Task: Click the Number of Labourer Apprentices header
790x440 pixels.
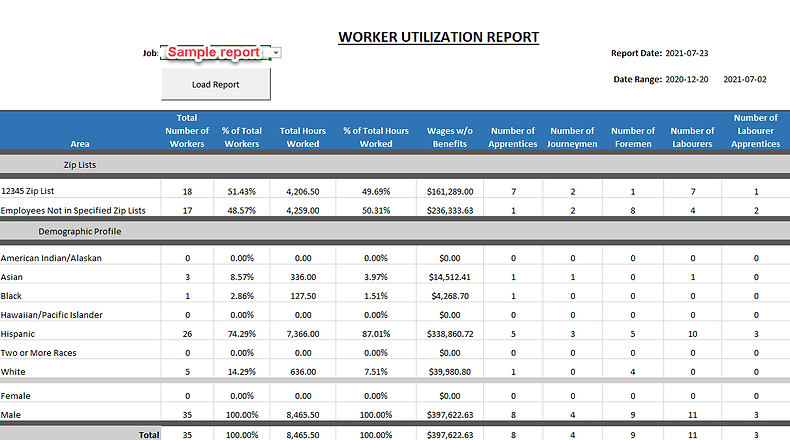Action: point(755,131)
